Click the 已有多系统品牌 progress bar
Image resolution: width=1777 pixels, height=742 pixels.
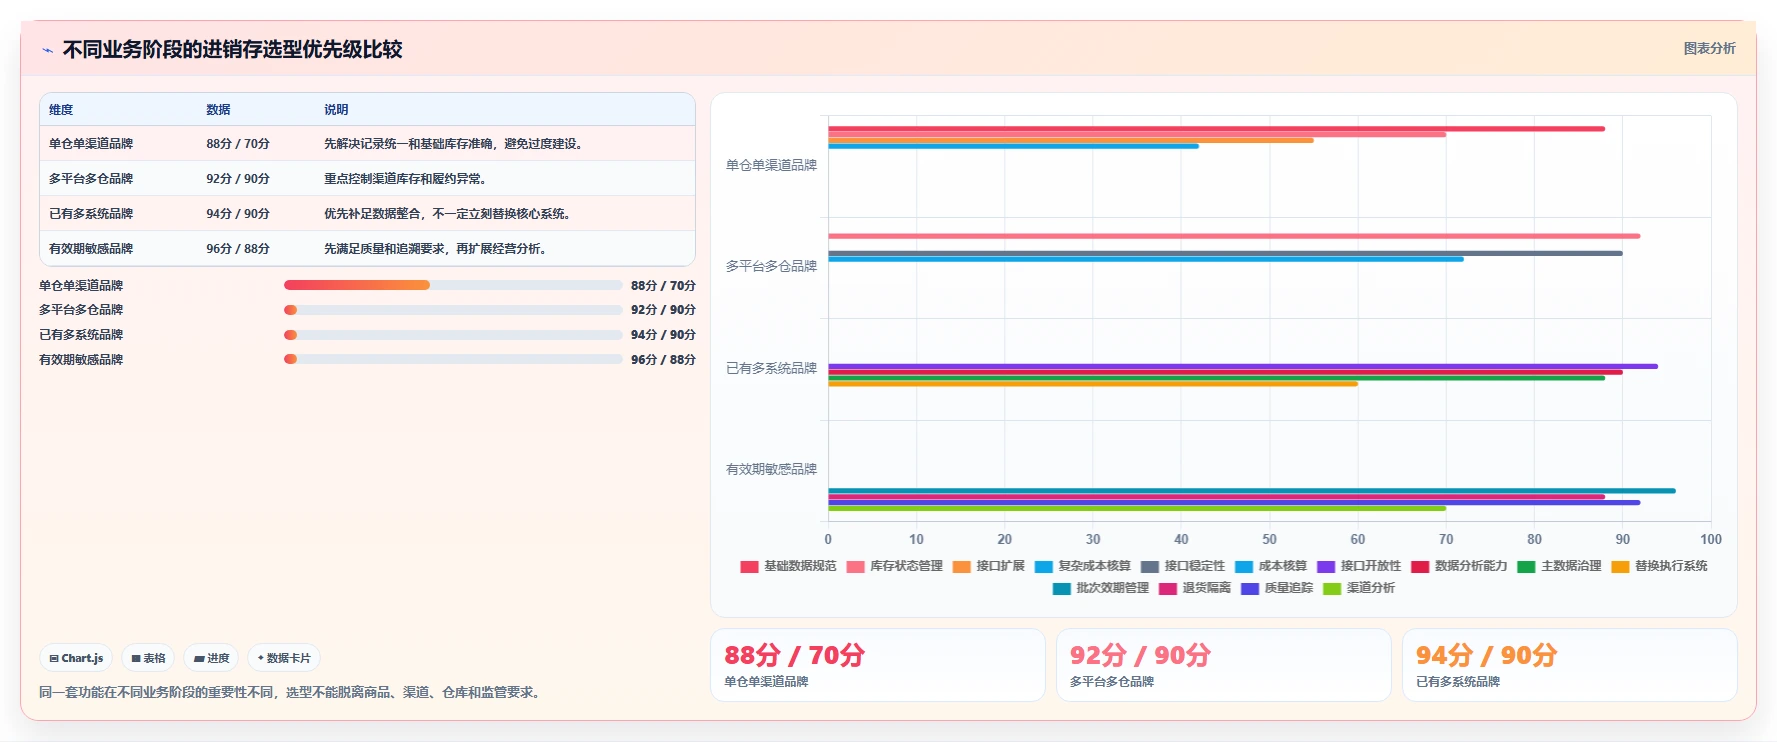[x=453, y=335]
